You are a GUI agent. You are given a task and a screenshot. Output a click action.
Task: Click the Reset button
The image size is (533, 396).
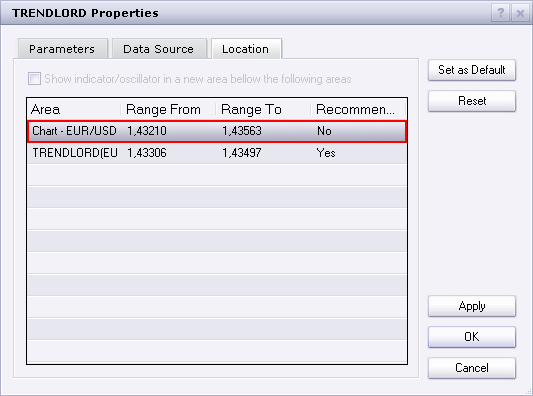pos(472,101)
